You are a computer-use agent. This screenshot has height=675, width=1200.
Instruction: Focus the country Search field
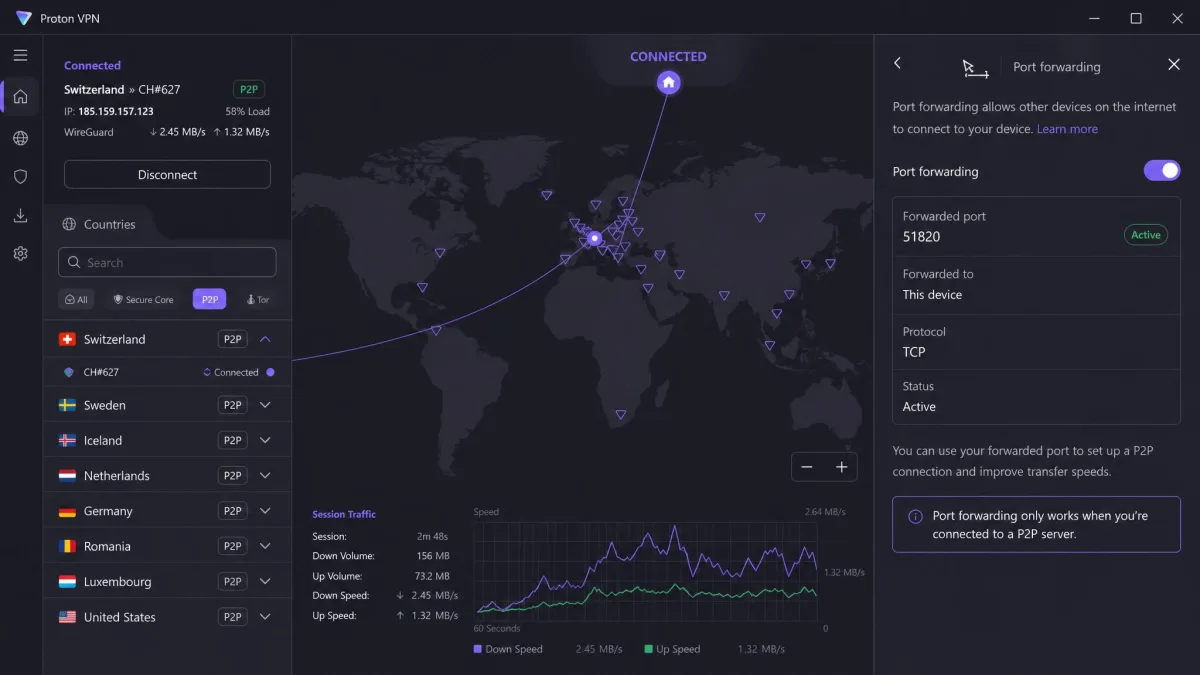[168, 262]
